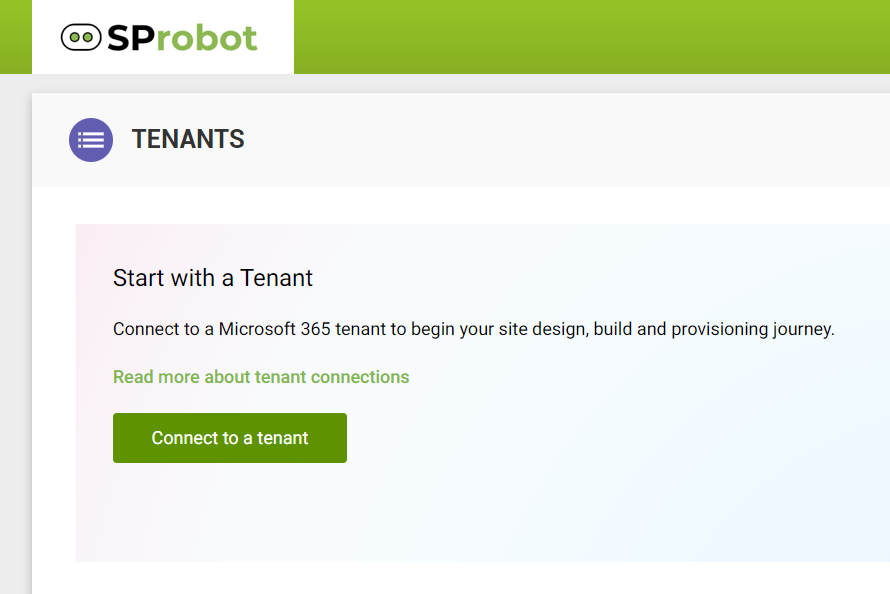This screenshot has width=890, height=594.
Task: Click the TENANTS heading label
Action: 188,139
